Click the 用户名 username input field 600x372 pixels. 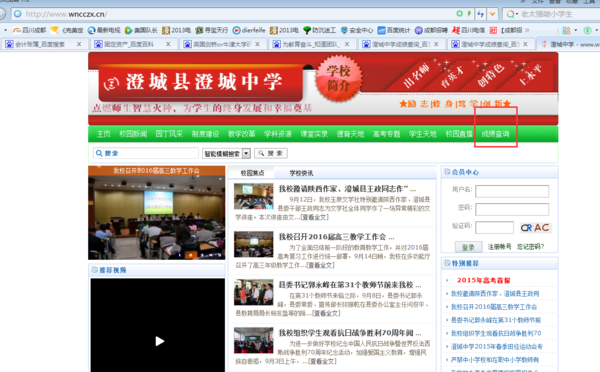tap(512, 191)
